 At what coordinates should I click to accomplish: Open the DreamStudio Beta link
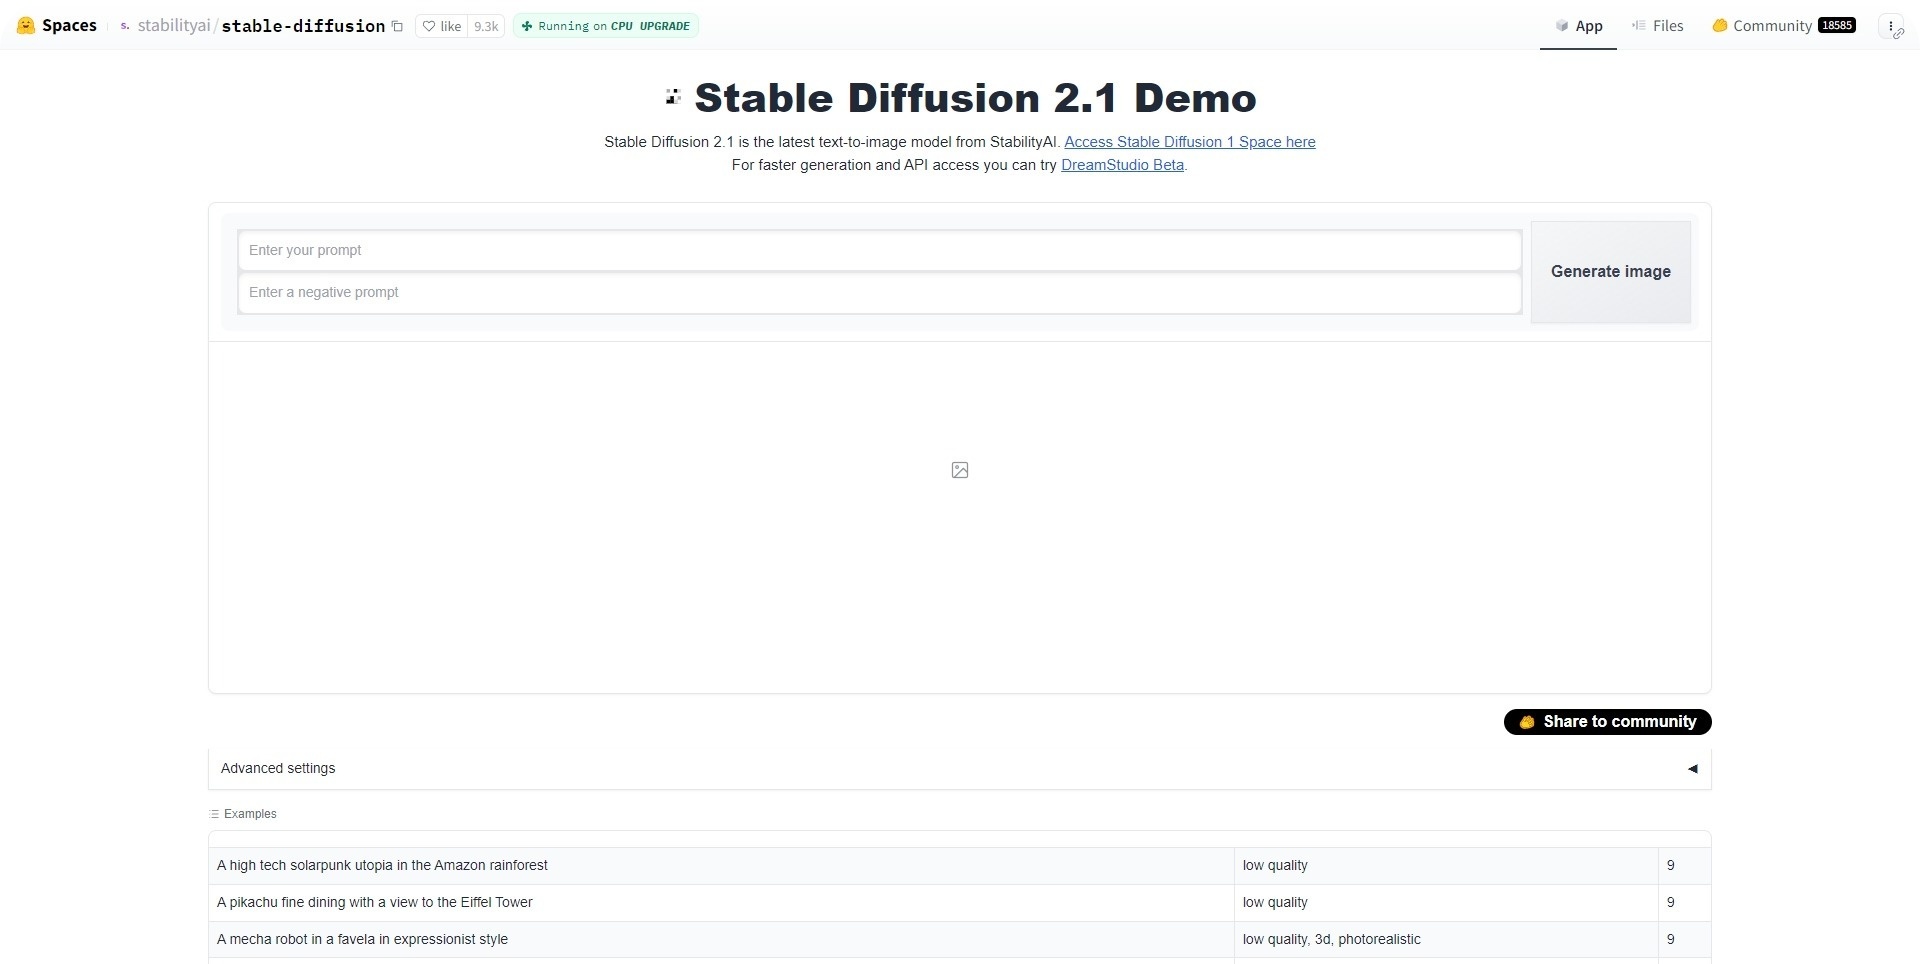1122,165
